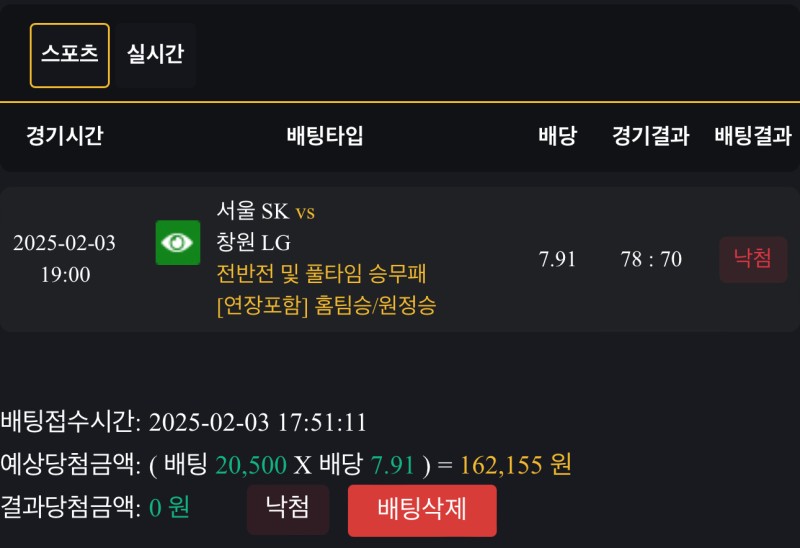This screenshot has height=548, width=800.
Task: Select the 경기결과 column header
Action: (651, 137)
